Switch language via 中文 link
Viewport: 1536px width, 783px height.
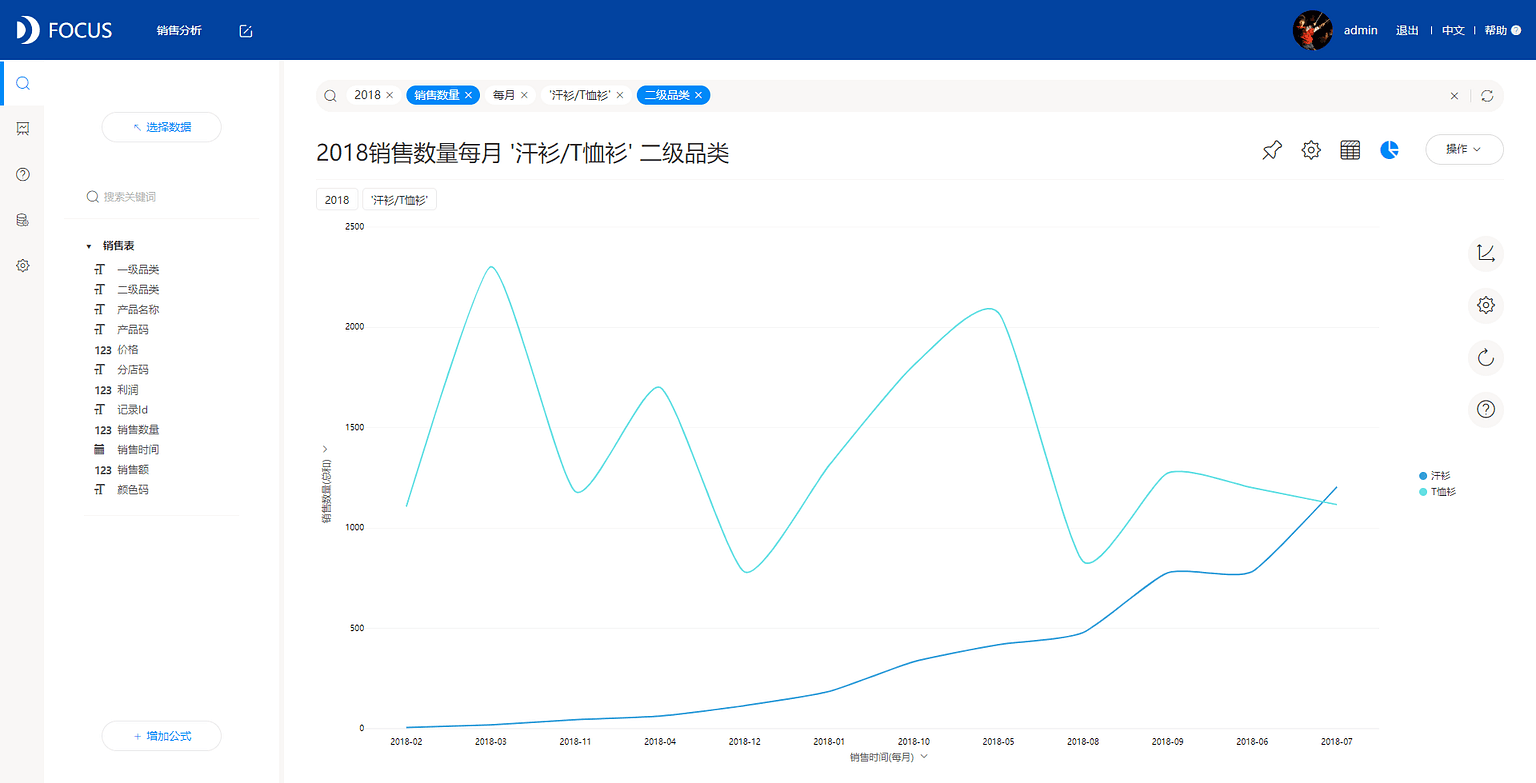[x=1453, y=31]
